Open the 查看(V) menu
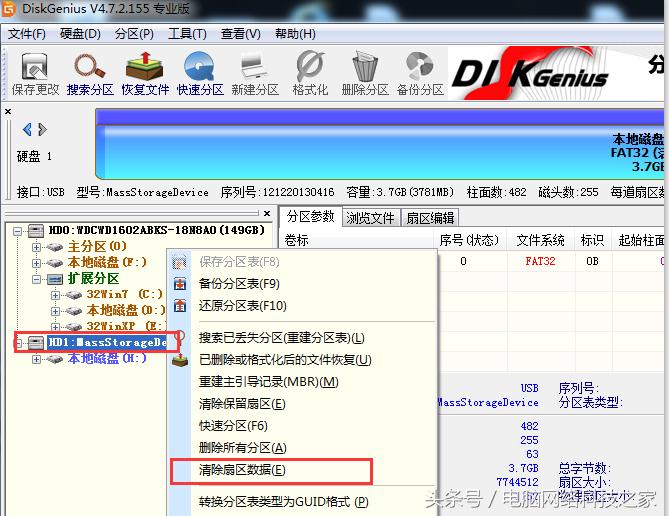 (x=241, y=34)
